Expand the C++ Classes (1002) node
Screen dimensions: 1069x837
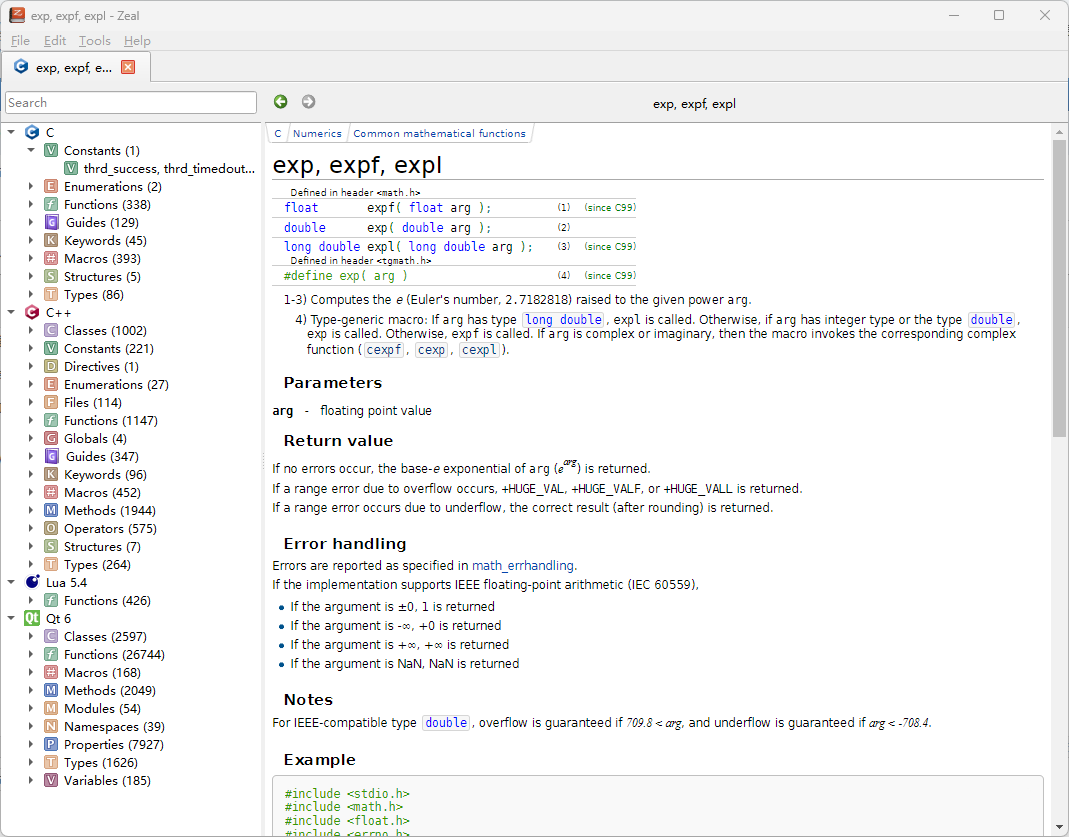[31, 330]
